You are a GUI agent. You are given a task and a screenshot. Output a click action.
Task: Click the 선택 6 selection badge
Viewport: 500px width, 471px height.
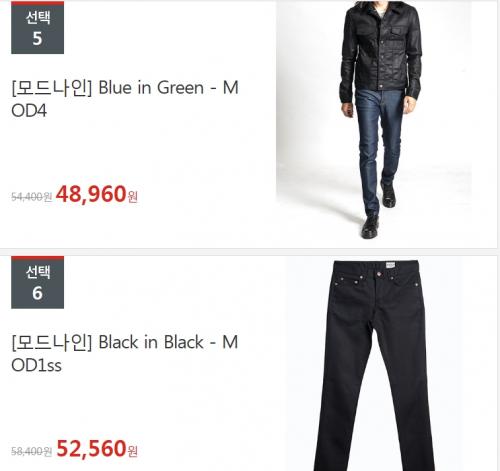coord(37,282)
